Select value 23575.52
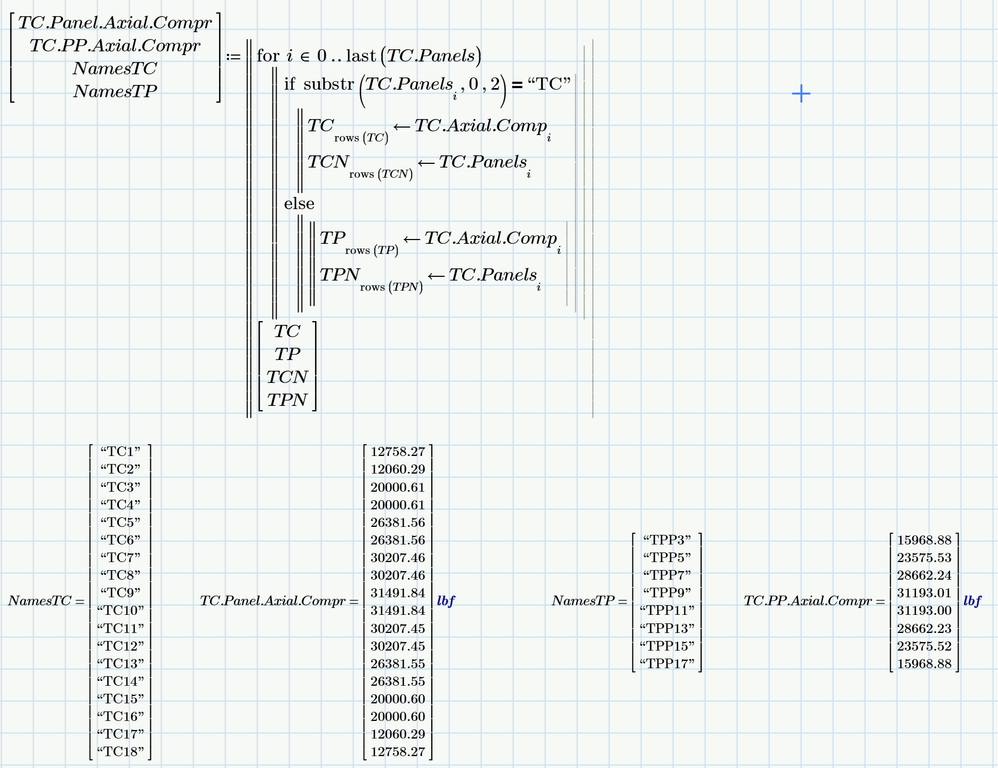998x768 pixels. pos(924,646)
